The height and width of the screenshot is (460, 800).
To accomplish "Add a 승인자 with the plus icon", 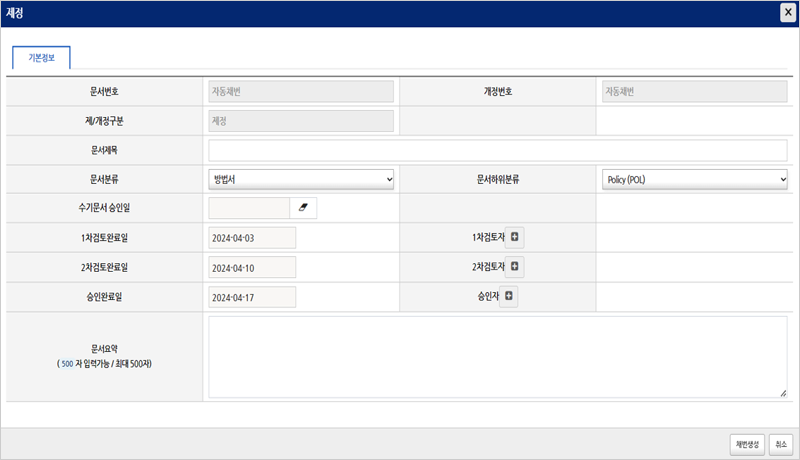I will [x=508, y=297].
